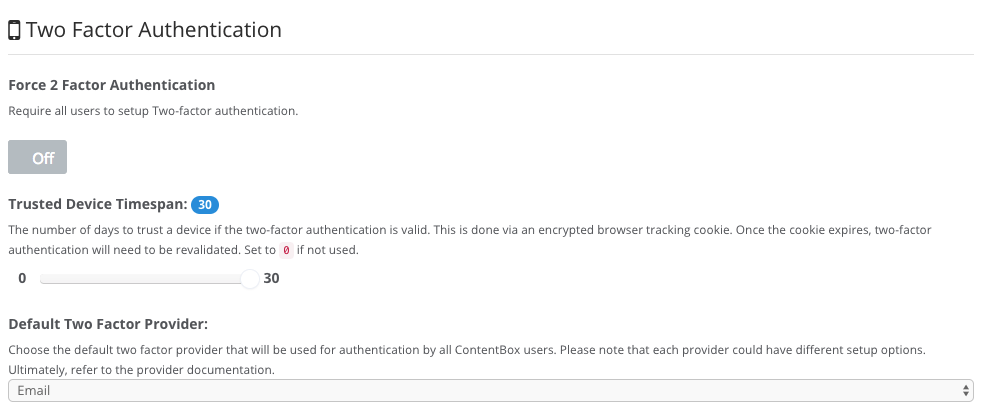Click the arrows on the Email select box
The height and width of the screenshot is (411, 985).
coord(965,390)
